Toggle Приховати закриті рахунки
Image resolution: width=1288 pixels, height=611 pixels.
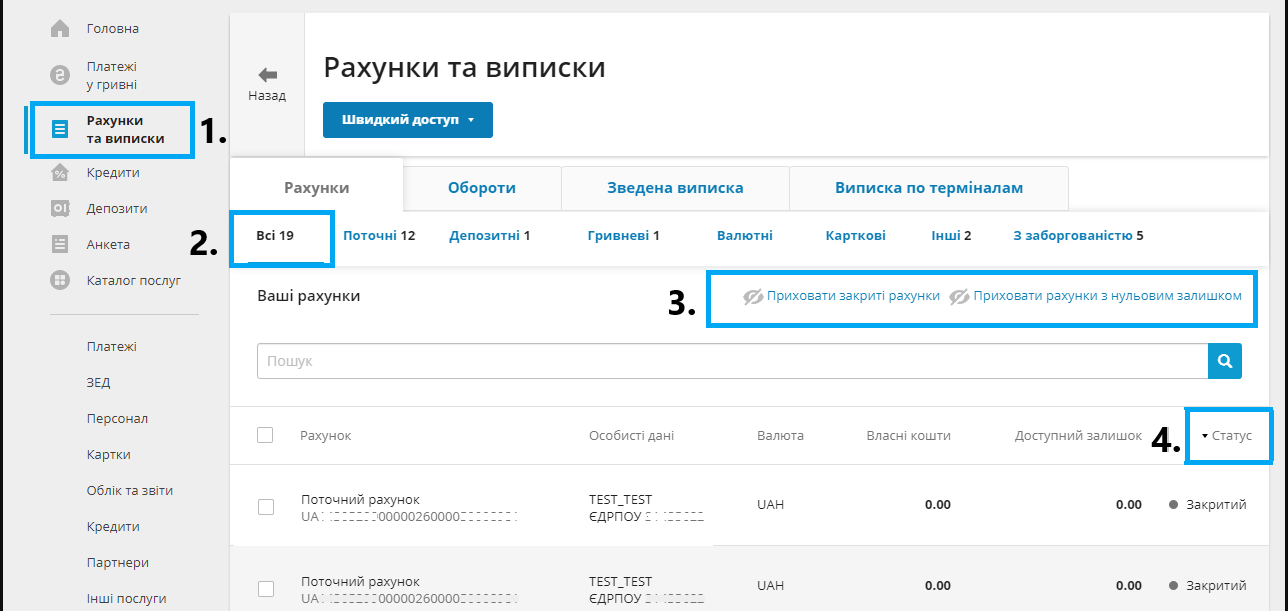[842, 296]
